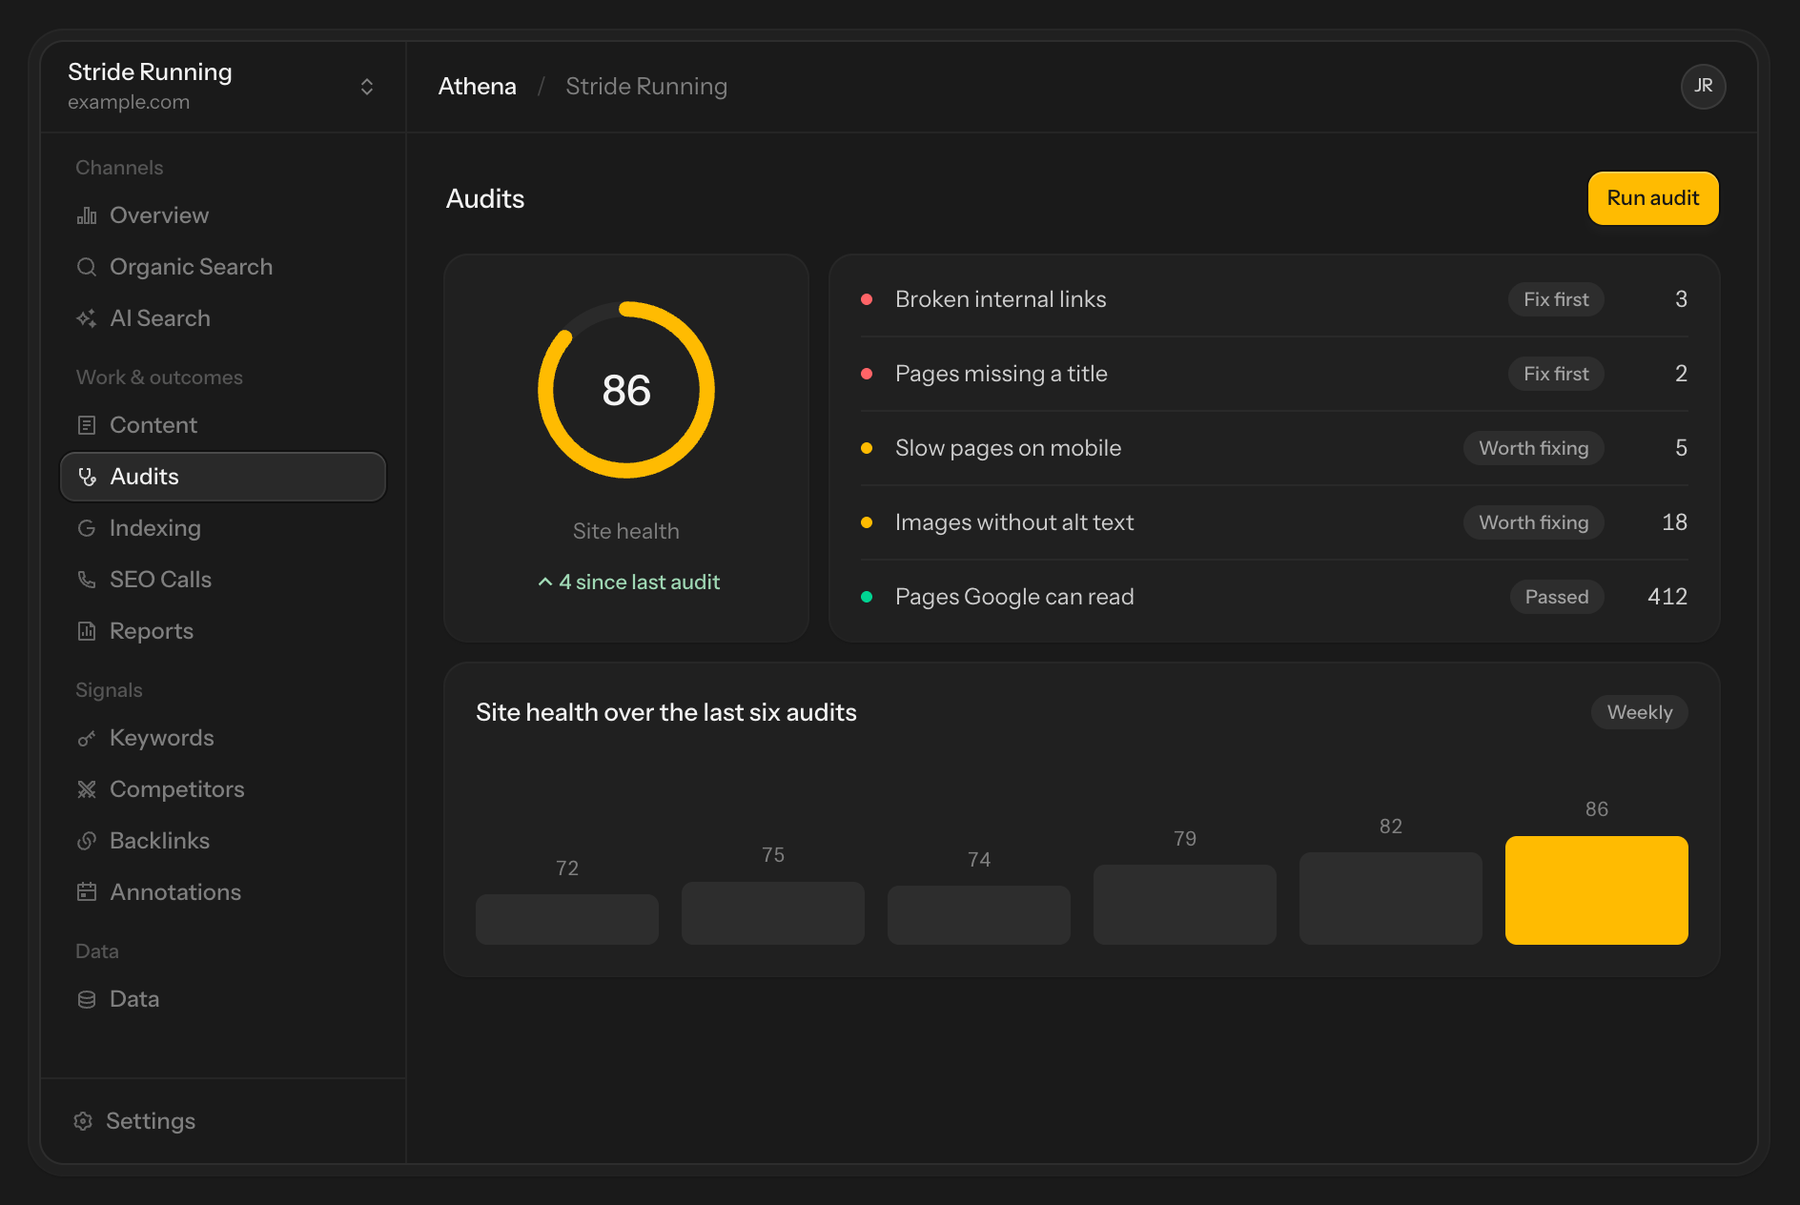
Task: Click the Audits stethoscope icon
Action: 87,477
